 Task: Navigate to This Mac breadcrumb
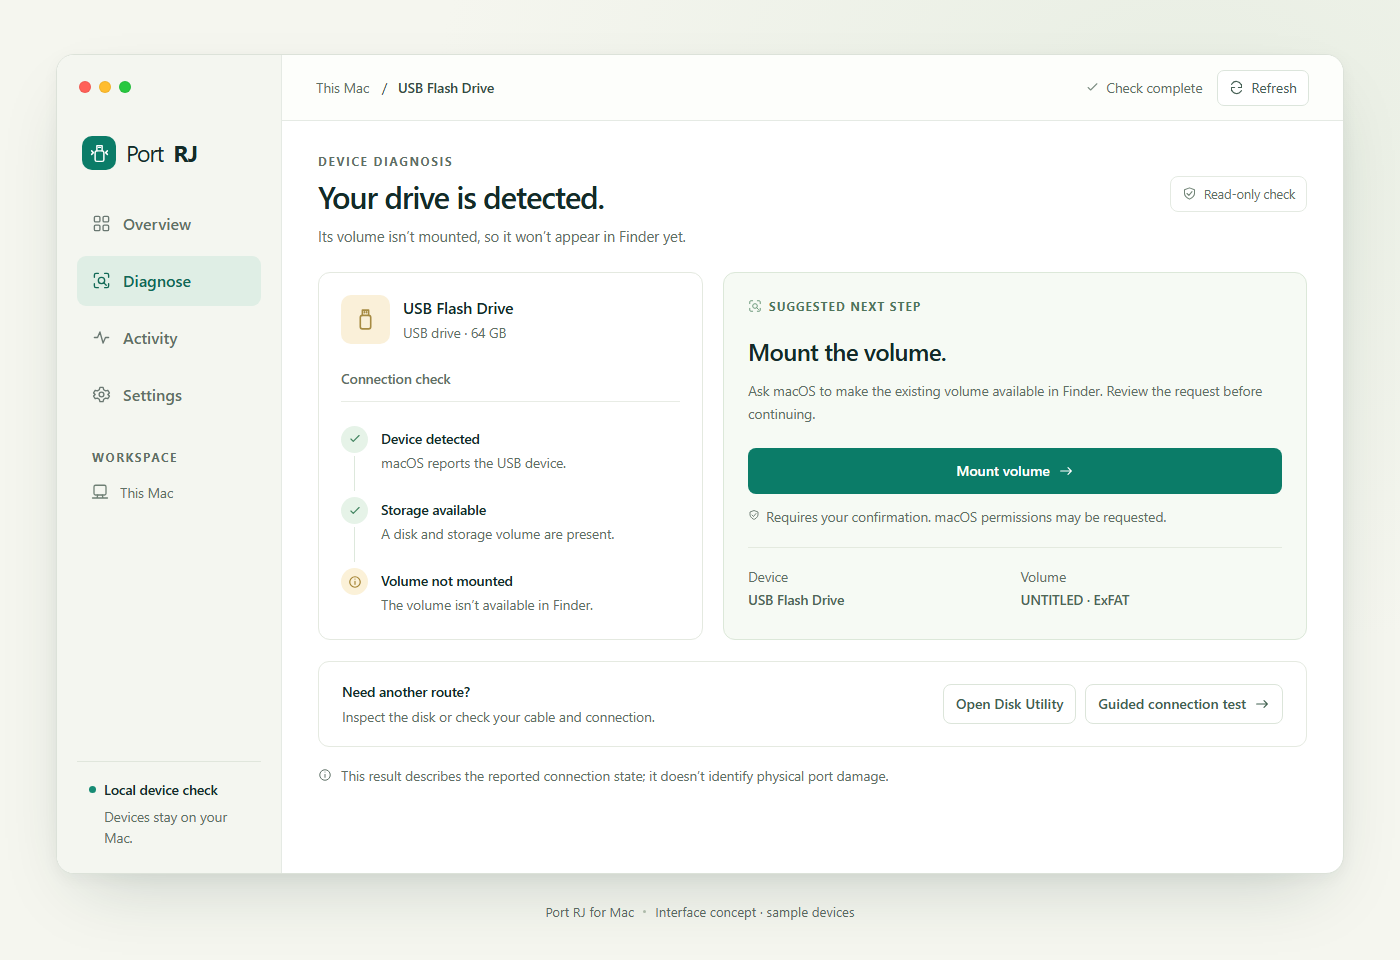tap(343, 88)
